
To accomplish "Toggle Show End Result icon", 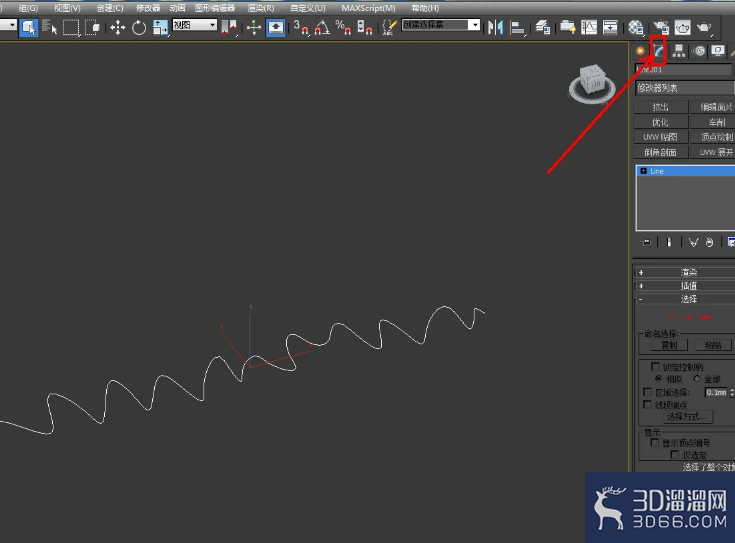I will click(x=669, y=242).
